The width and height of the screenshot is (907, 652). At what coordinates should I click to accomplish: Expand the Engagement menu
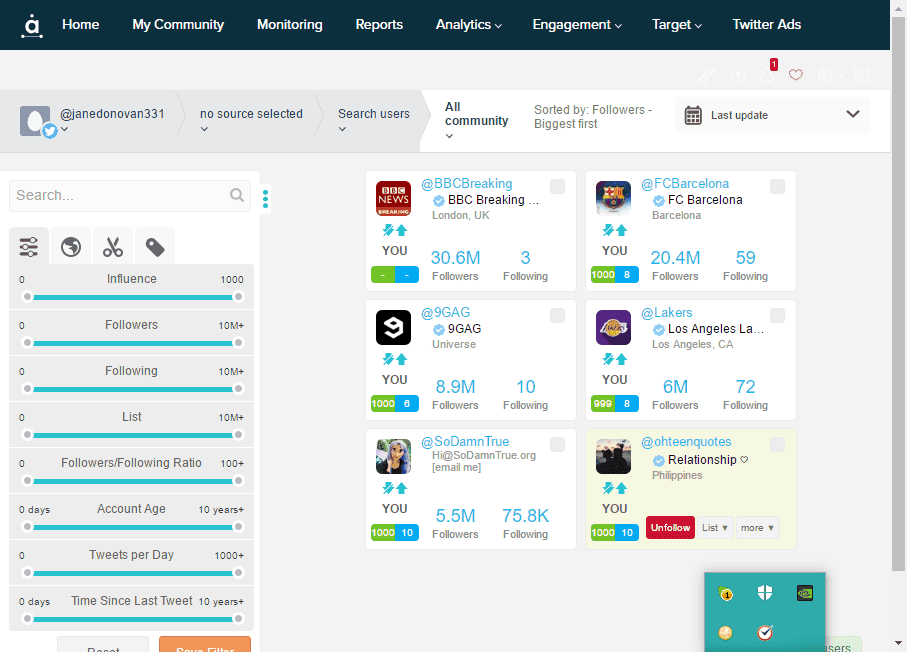tap(577, 24)
